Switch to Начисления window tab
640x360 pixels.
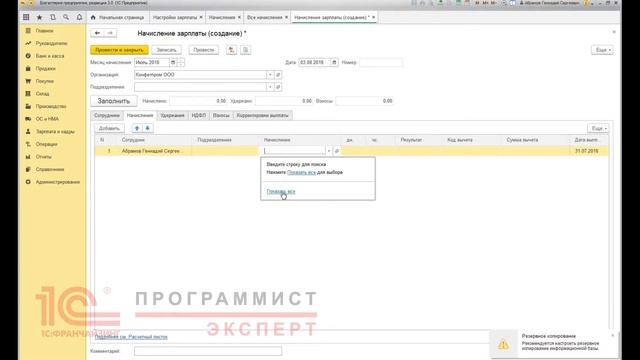click(222, 18)
